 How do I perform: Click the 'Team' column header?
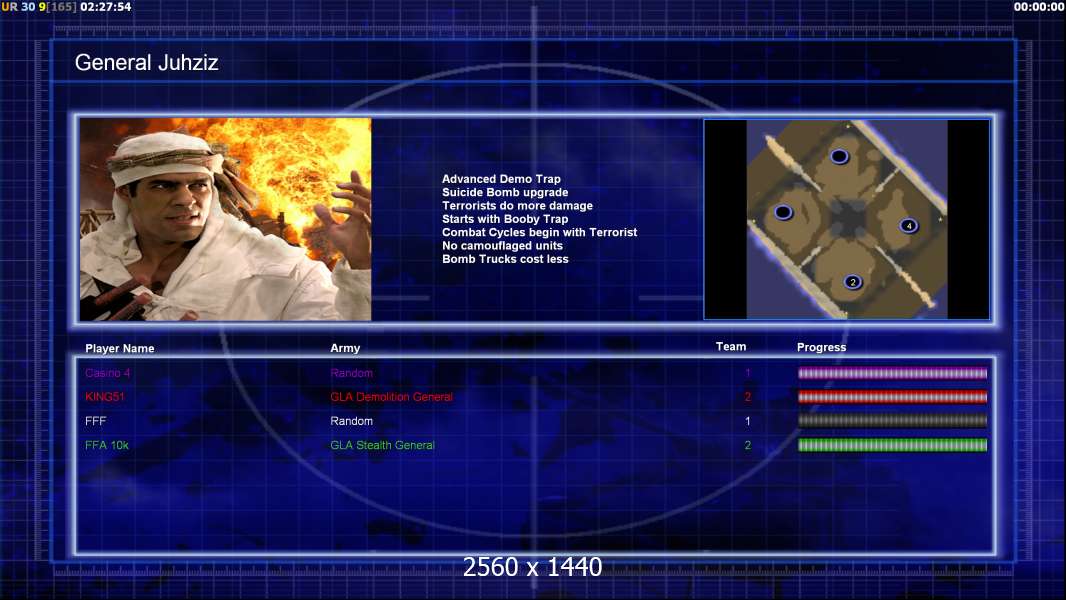pos(731,347)
